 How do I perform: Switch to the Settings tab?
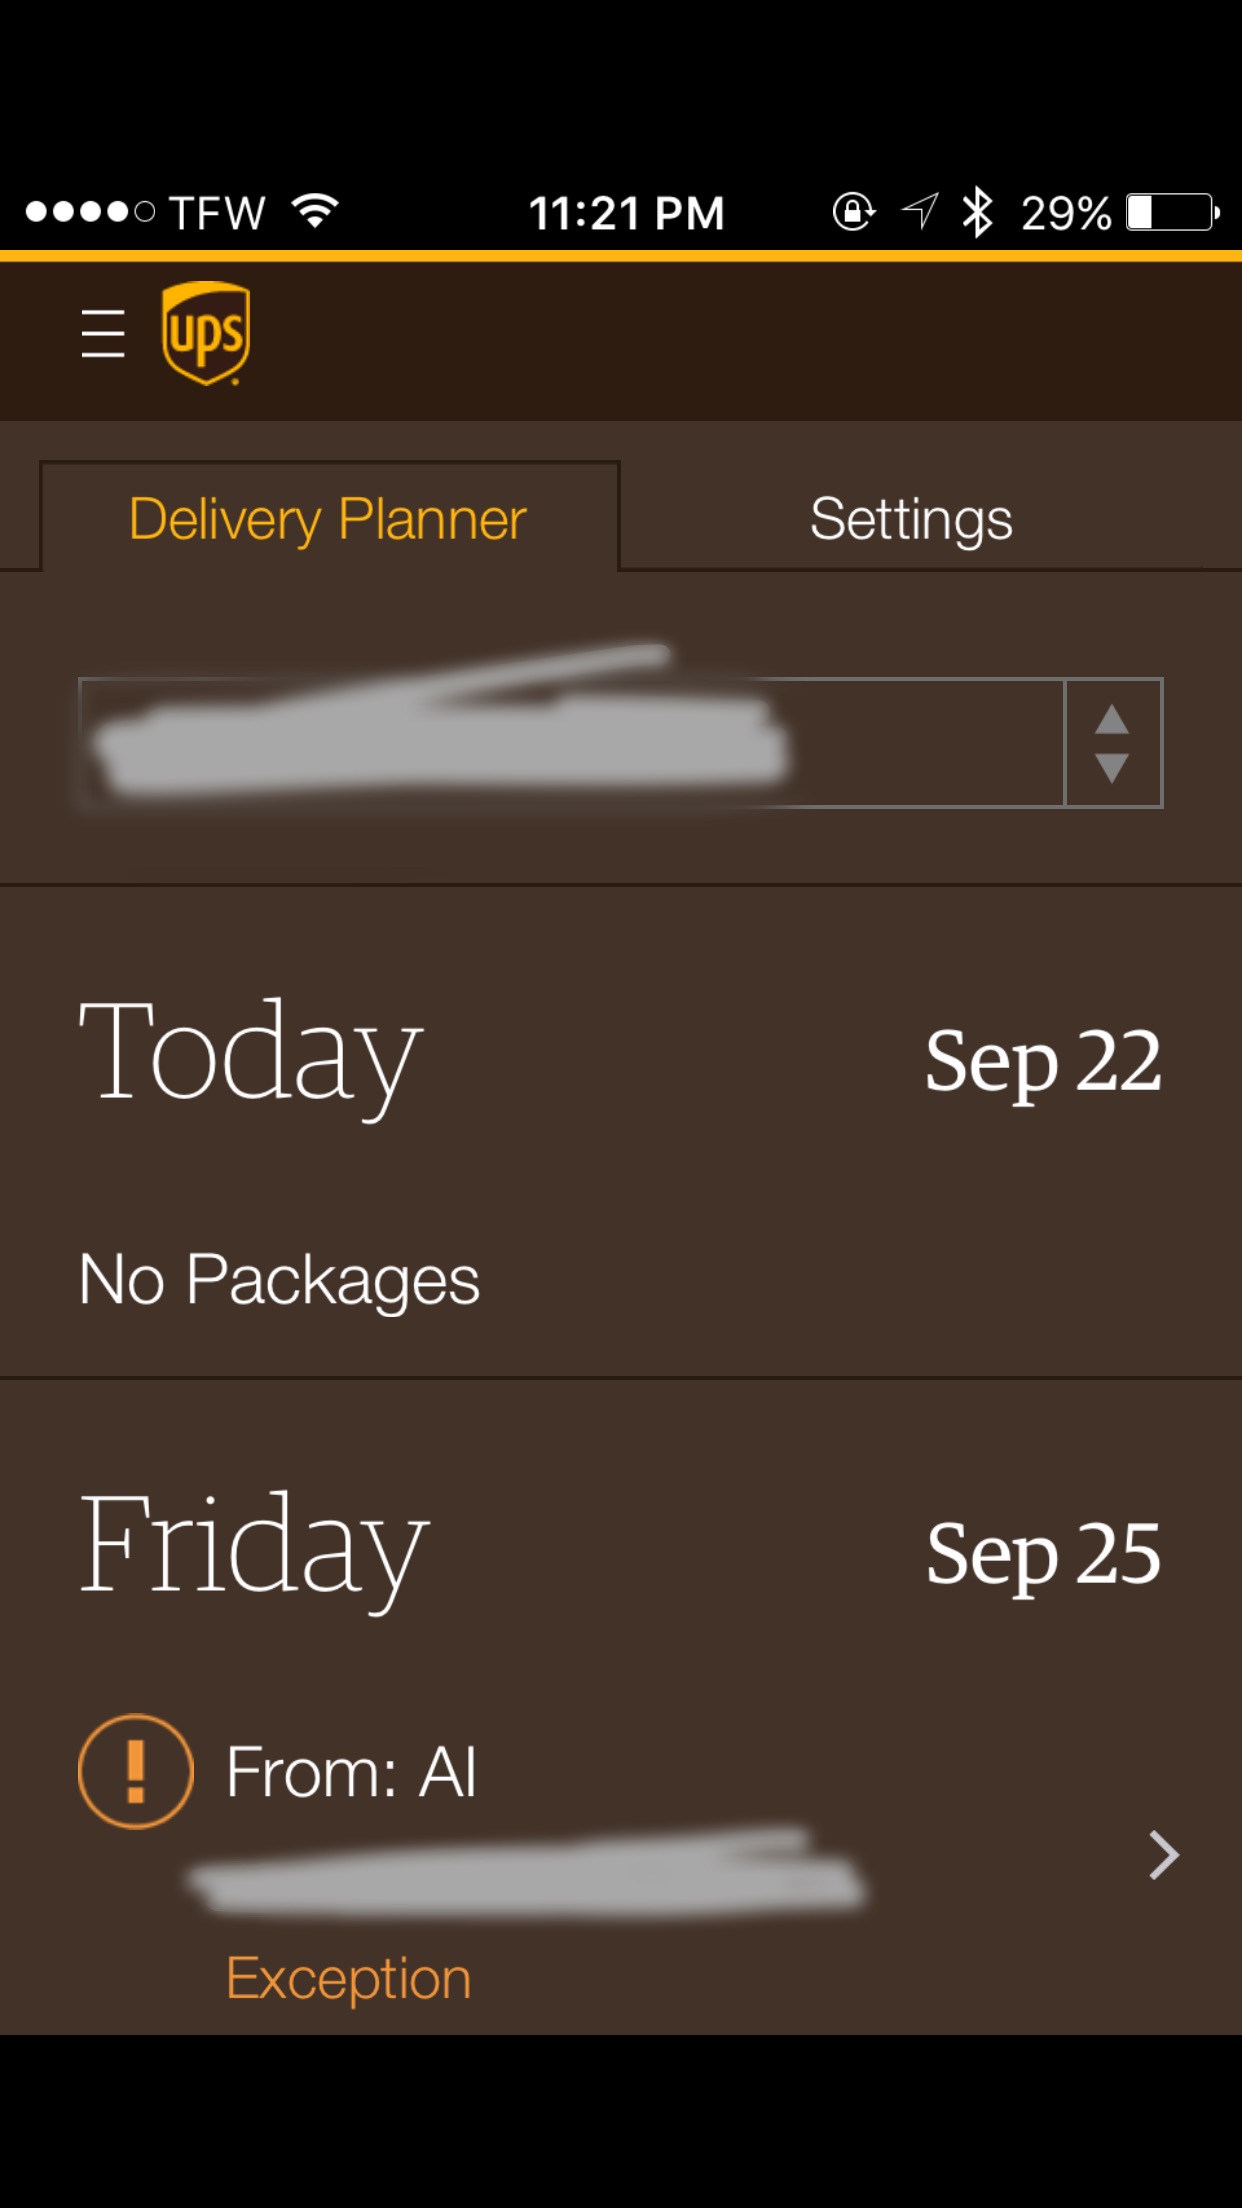(911, 519)
